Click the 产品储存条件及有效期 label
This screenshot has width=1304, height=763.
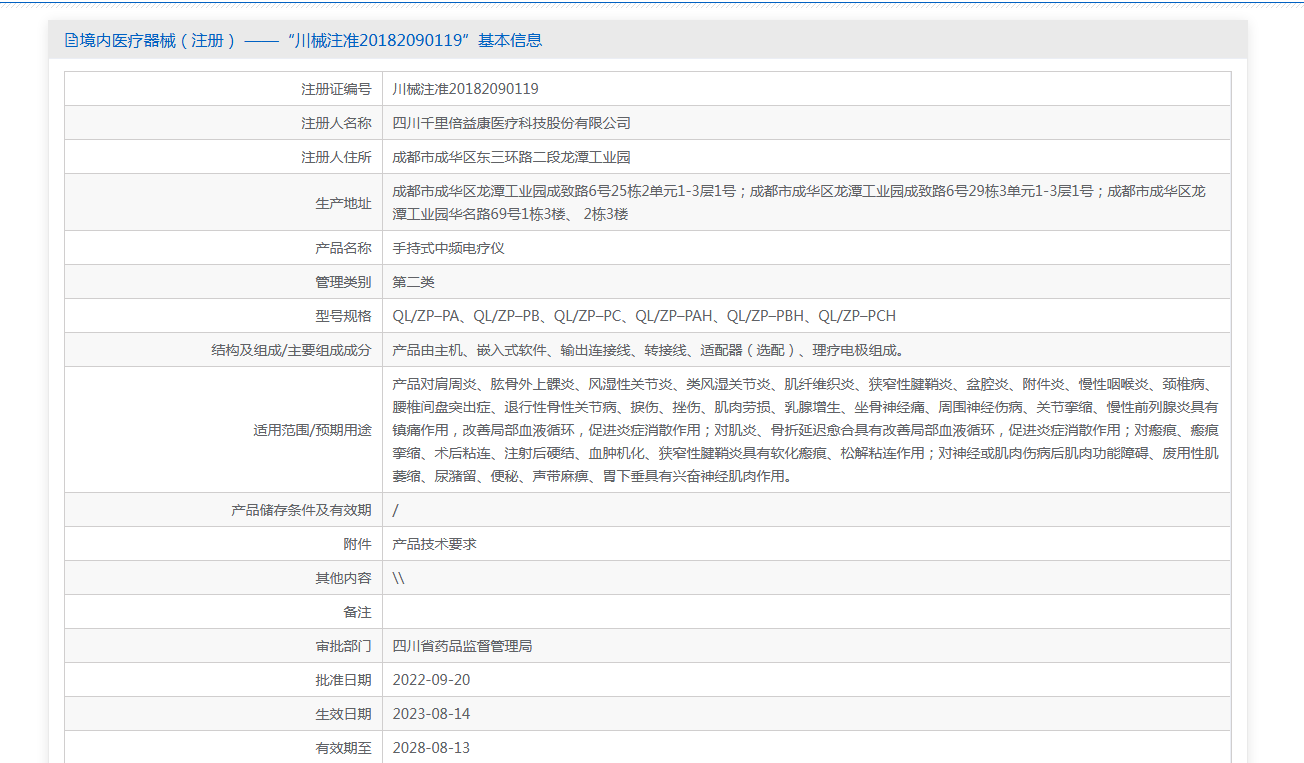click(x=301, y=510)
